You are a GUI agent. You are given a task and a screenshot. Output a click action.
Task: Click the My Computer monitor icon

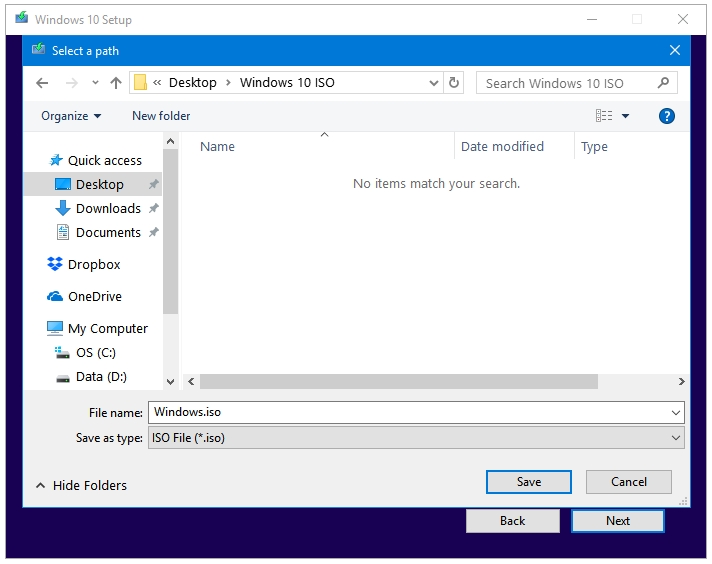pyautogui.click(x=55, y=328)
